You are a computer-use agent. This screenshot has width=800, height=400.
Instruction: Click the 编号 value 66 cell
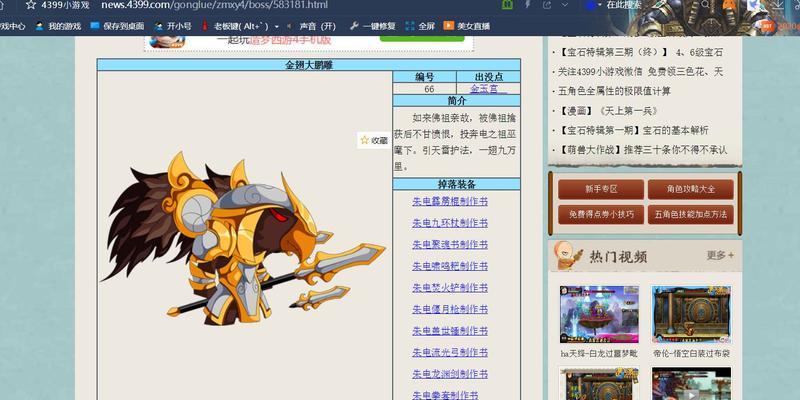[424, 89]
